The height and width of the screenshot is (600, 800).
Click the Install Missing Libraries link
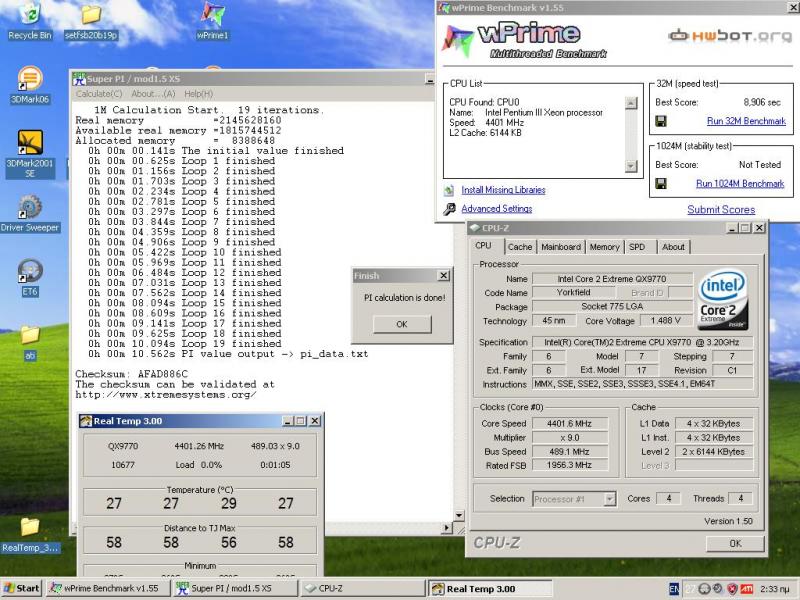click(503, 190)
